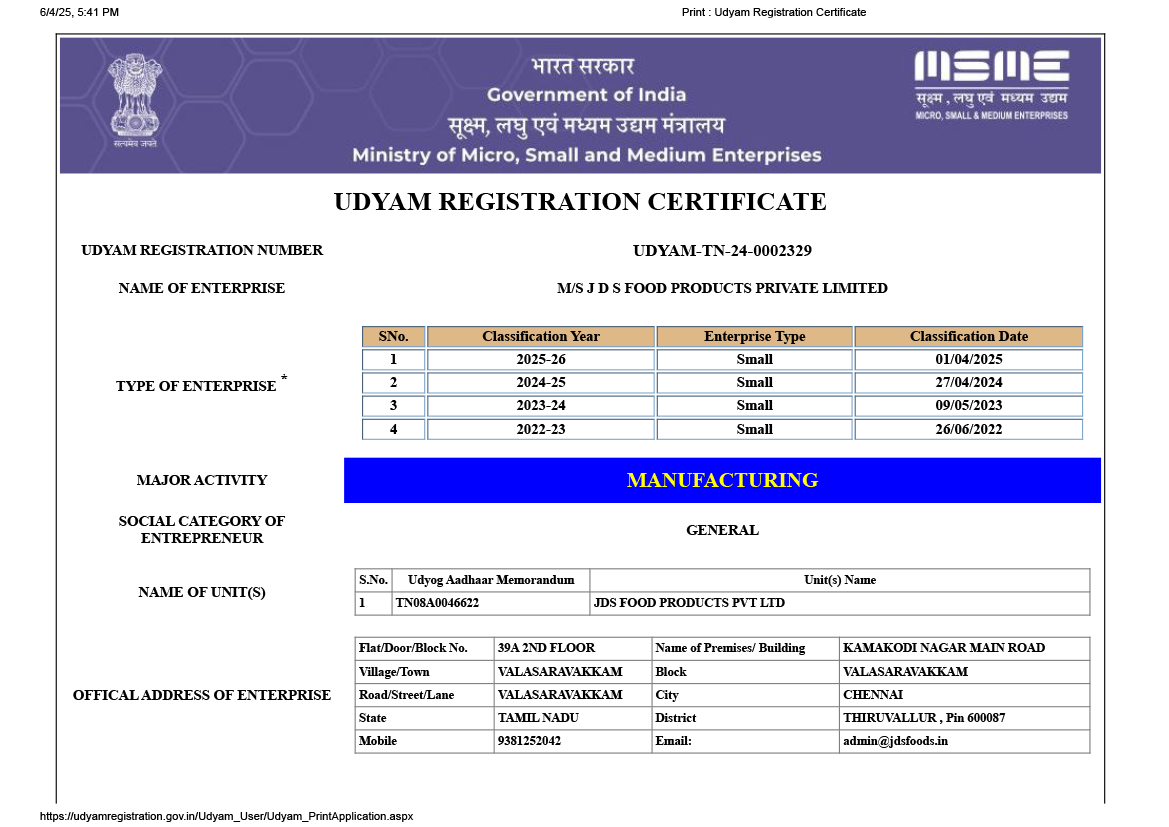The image size is (1169, 827).
Task: Select the enterprise name M/S J D S FOOD PRODUCTS
Action: tap(721, 288)
